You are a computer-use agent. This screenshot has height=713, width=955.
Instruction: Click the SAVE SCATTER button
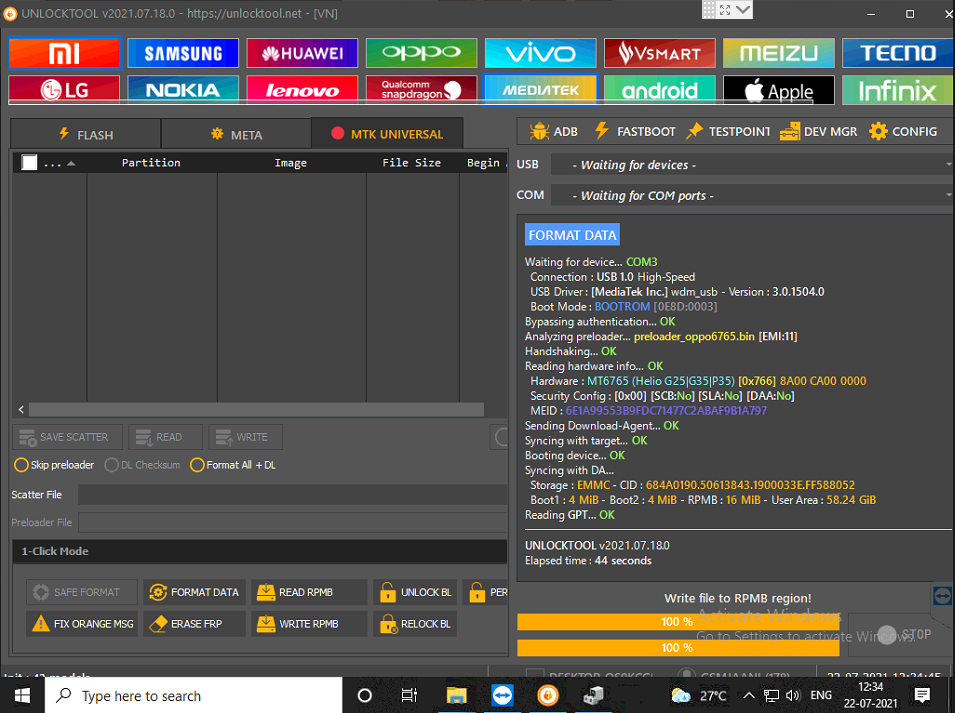[68, 437]
